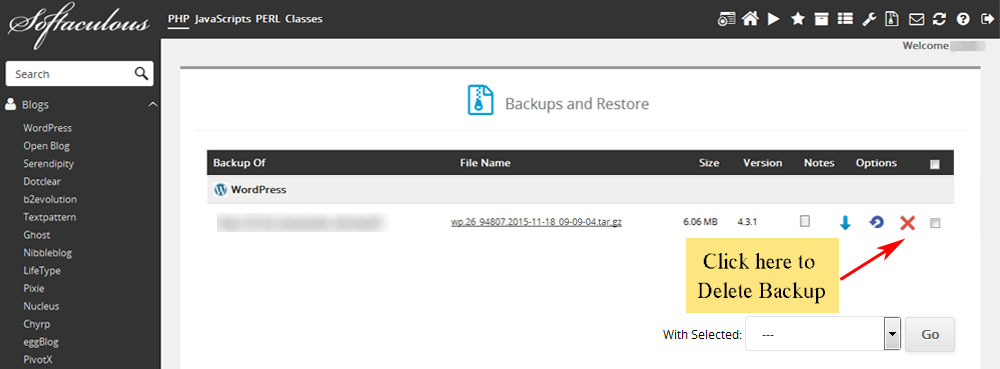Click the Backups and Restore zip icon

(481, 100)
